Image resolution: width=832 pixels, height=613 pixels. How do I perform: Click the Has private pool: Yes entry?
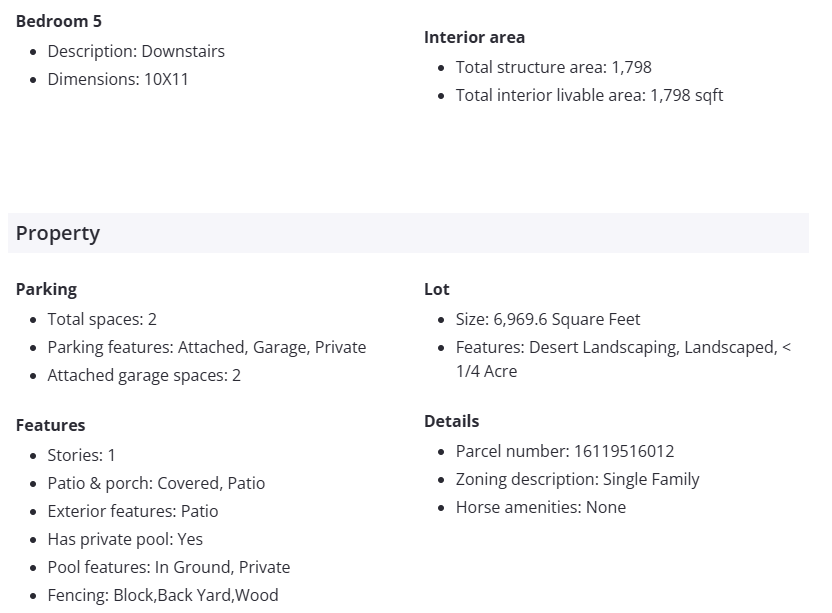[125, 539]
